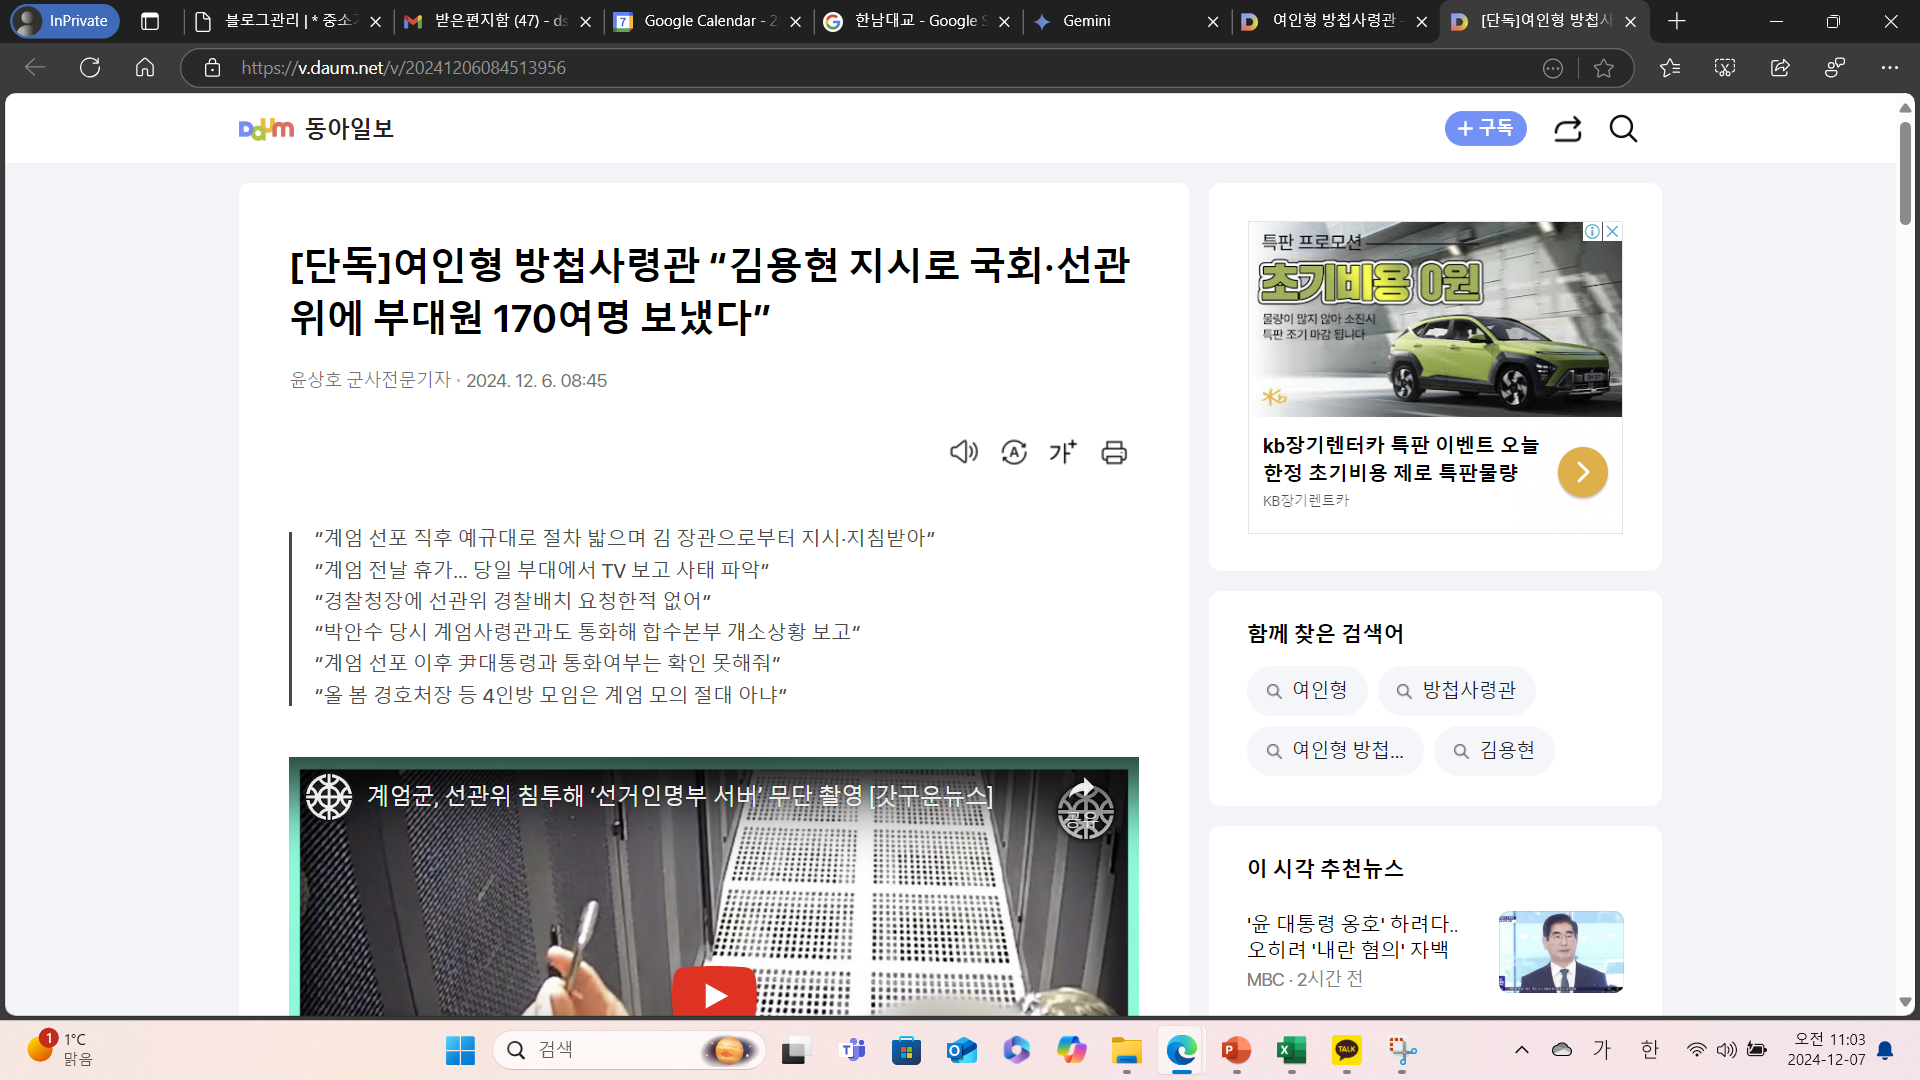
Task: Open the font size adjustment icon
Action: (1063, 452)
